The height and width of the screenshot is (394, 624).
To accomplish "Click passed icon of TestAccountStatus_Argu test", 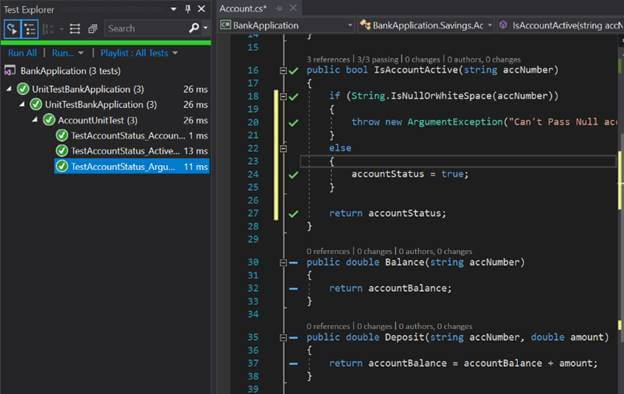I will click(x=62, y=166).
